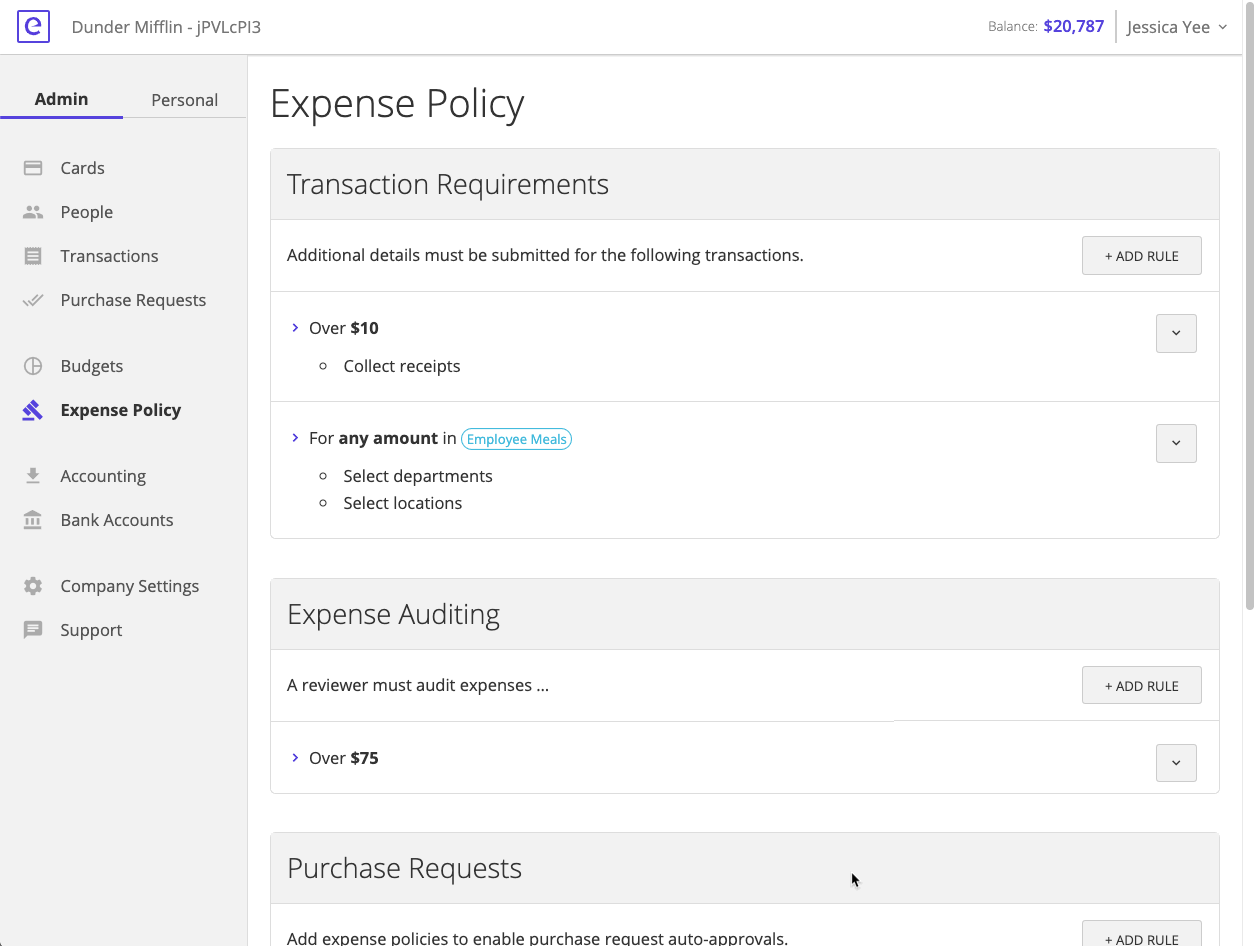Go to Transactions in the sidebar
This screenshot has width=1255, height=946.
[x=109, y=256]
